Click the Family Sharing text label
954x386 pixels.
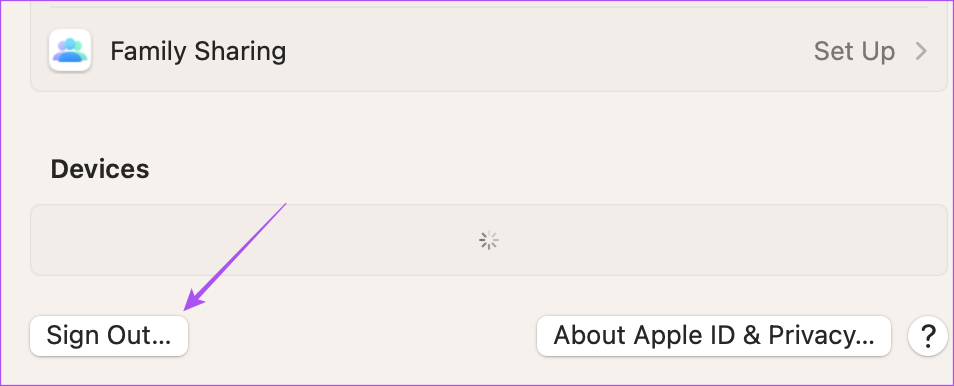pyautogui.click(x=198, y=51)
